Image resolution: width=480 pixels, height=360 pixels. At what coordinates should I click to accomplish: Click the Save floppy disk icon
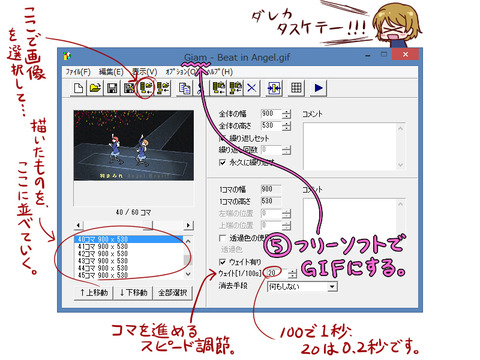tap(112, 88)
